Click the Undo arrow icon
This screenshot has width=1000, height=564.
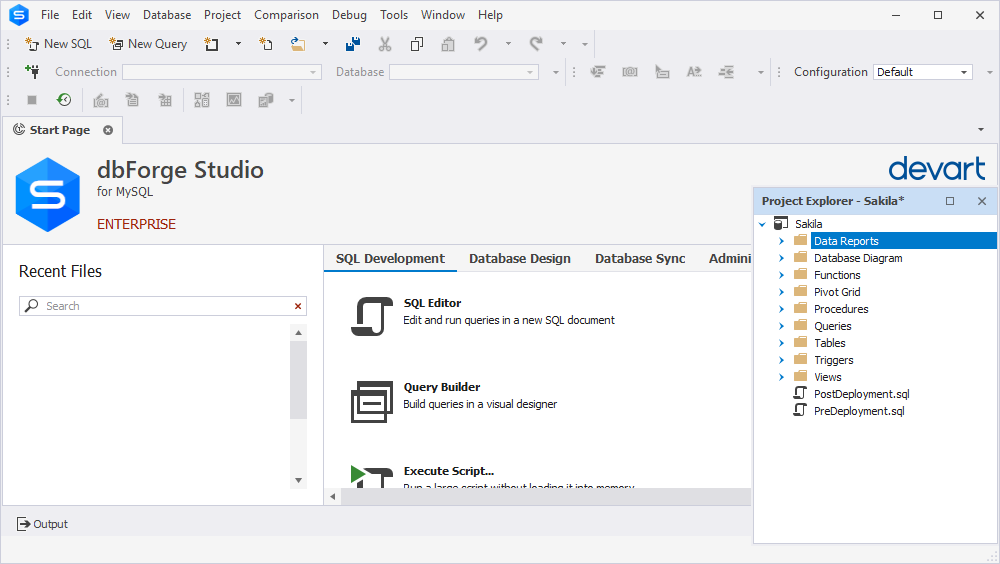click(x=481, y=44)
